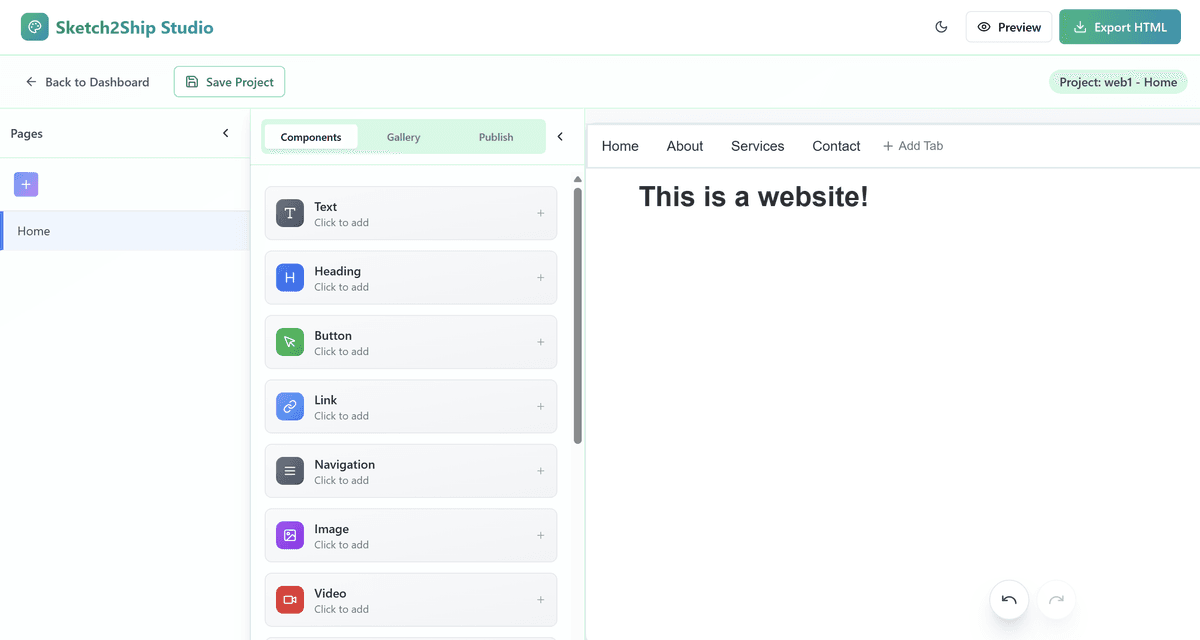The width and height of the screenshot is (1200, 640).
Task: Click the Image component icon
Action: (x=290, y=535)
